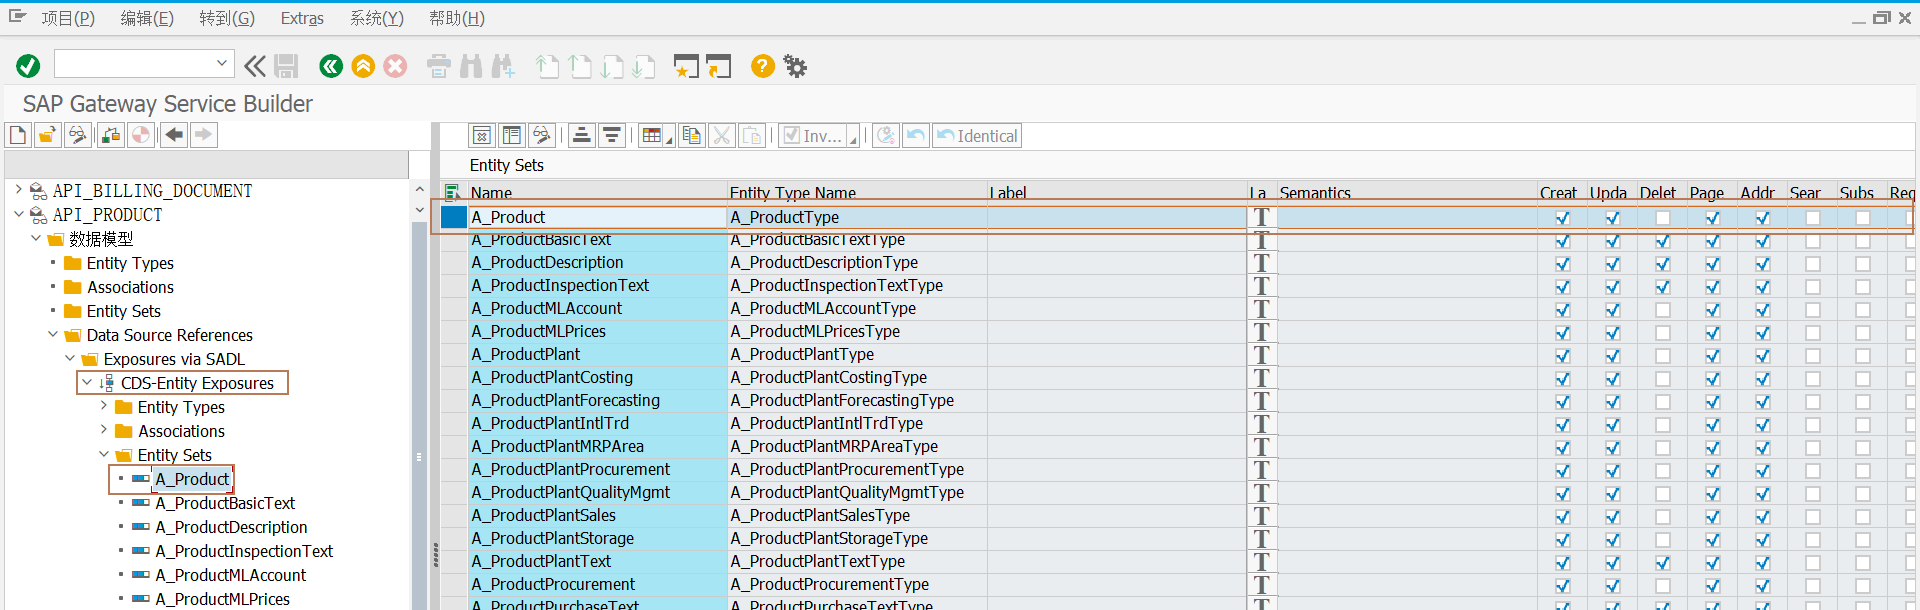This screenshot has height=610, width=1920.
Task: Toggle Creatable checkbox for A_Product row
Action: [1563, 218]
